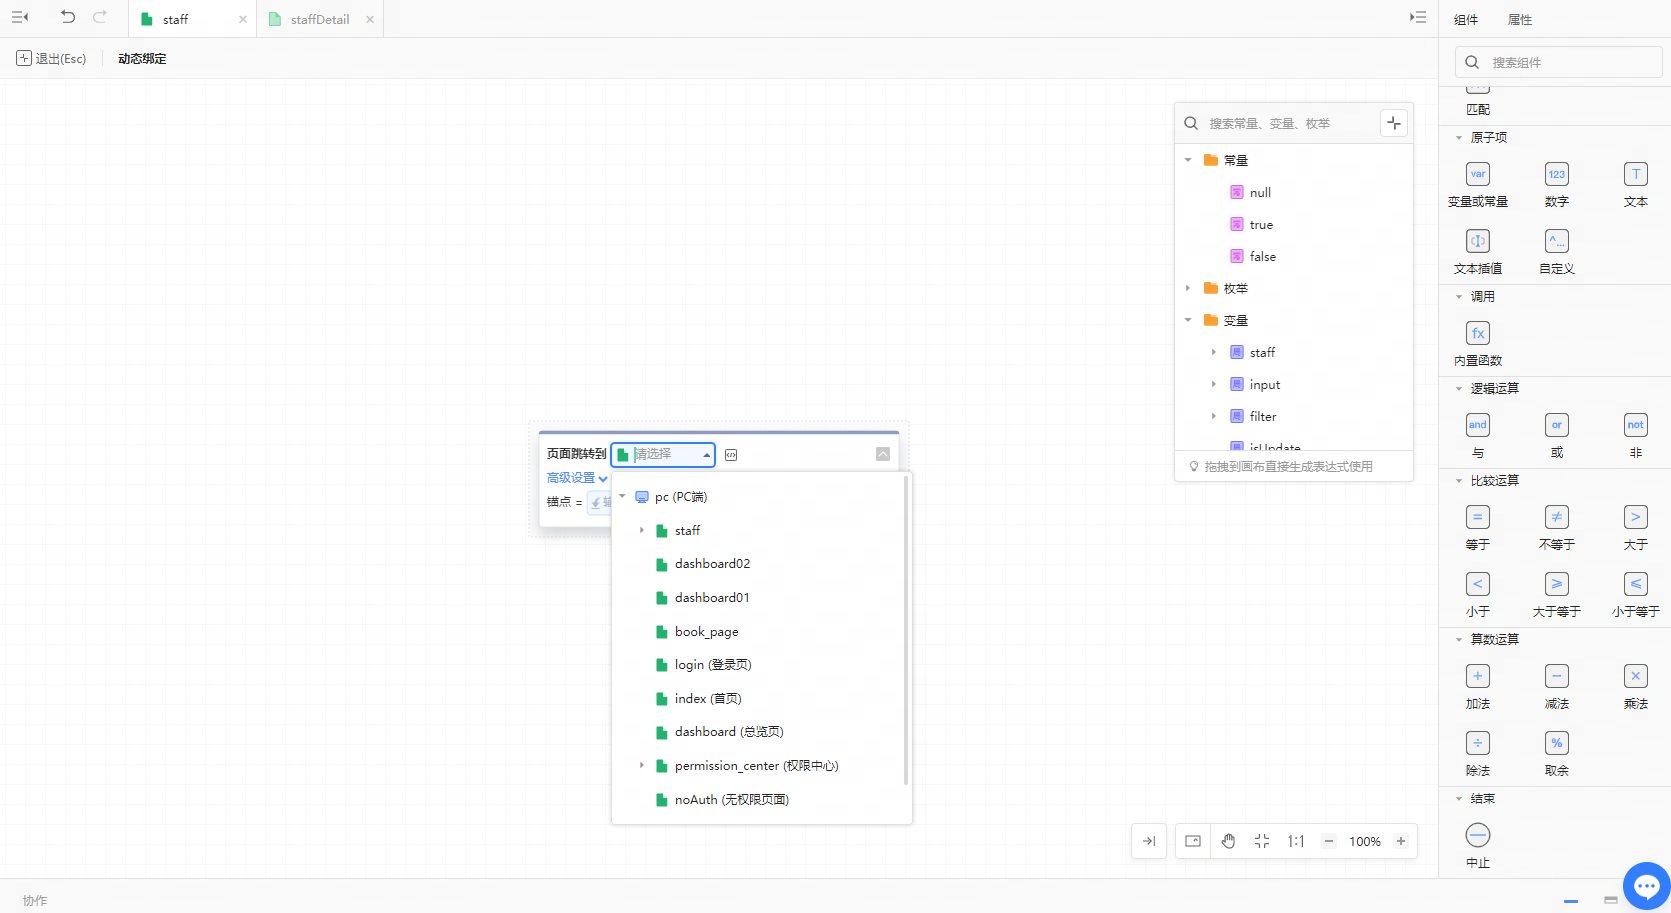Select the 等于 equals operator
The height and width of the screenshot is (913, 1671).
tap(1478, 517)
